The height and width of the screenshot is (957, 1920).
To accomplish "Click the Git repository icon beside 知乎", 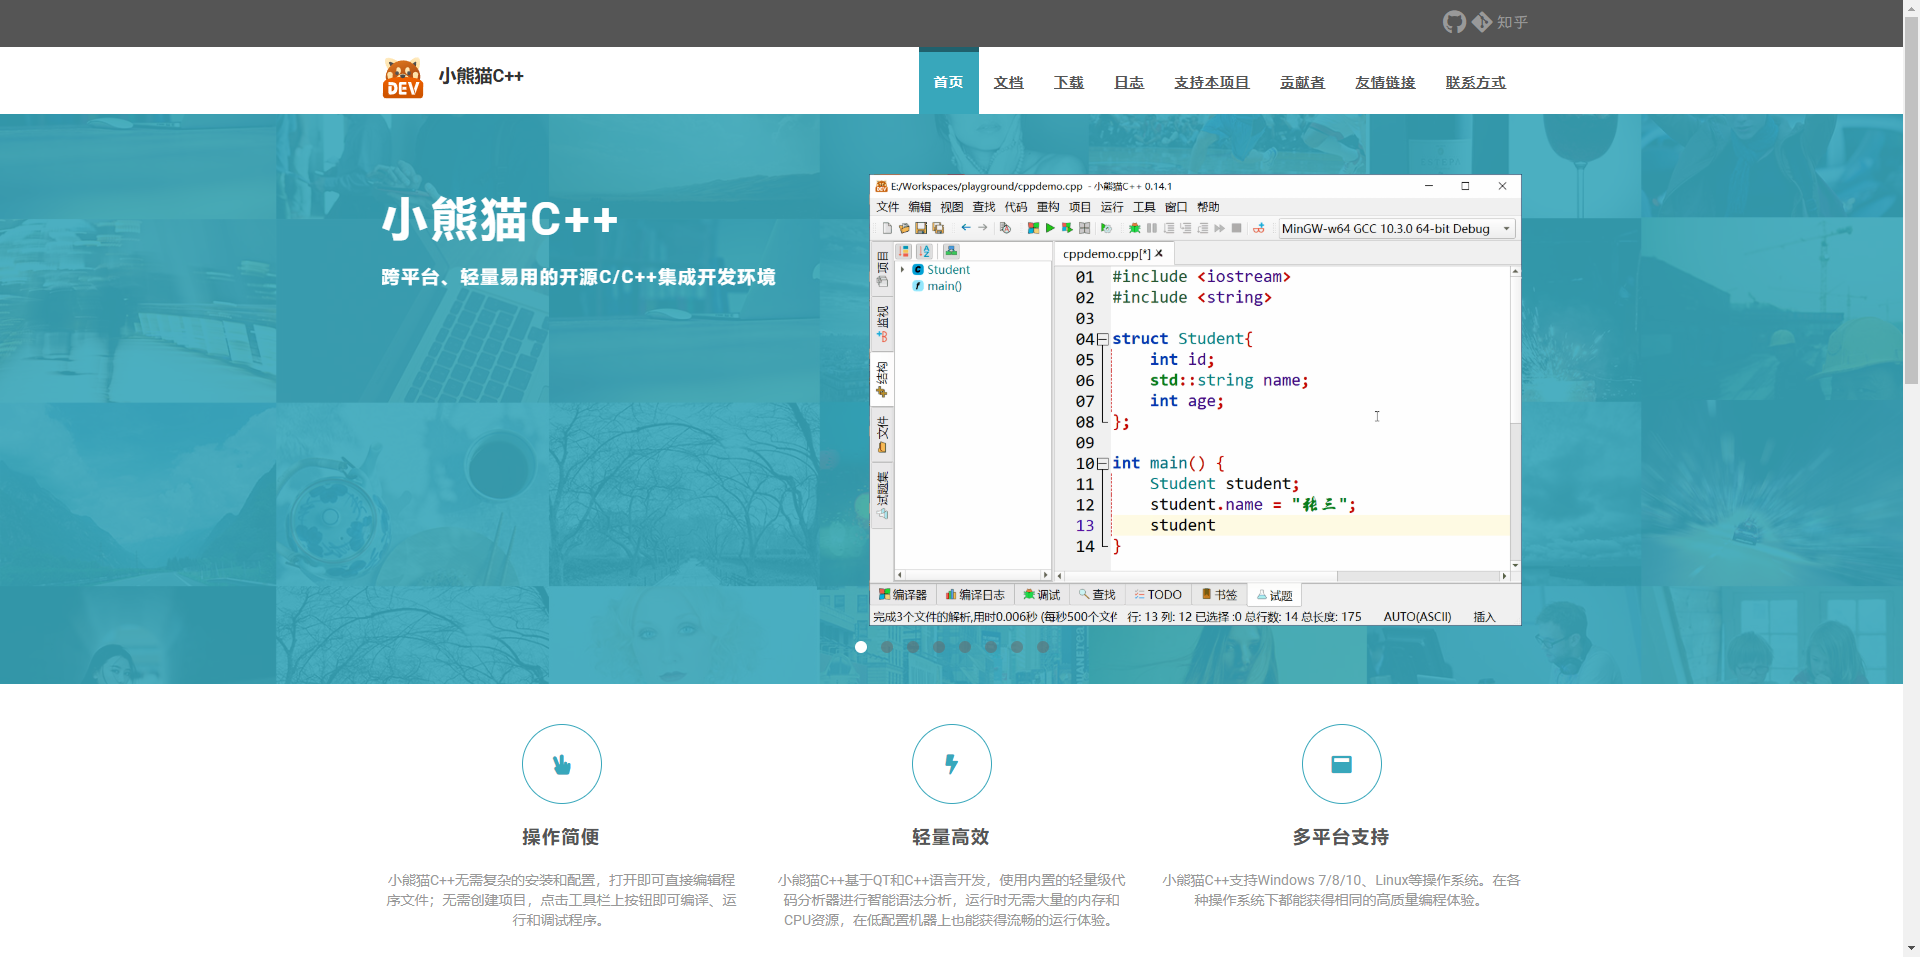I will coord(1481,22).
